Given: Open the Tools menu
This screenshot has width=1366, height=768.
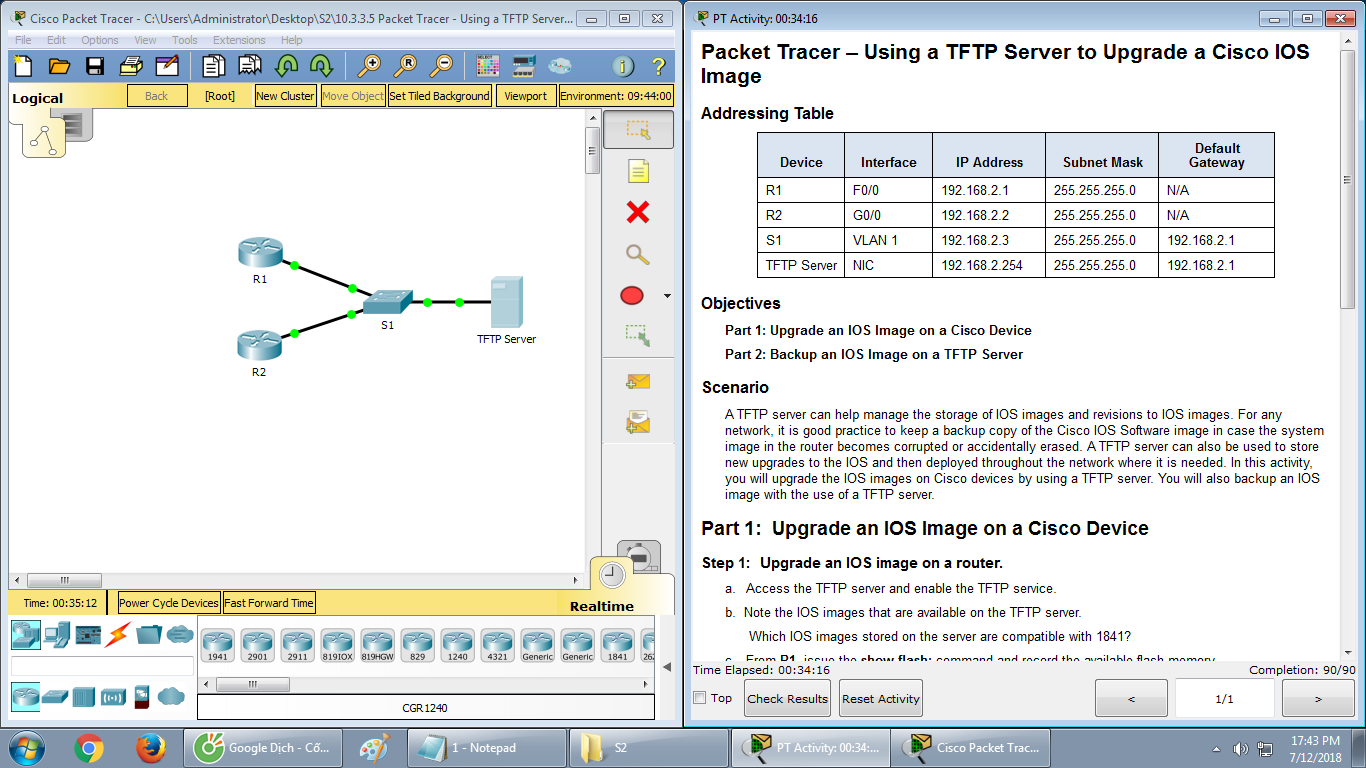Looking at the screenshot, I should [x=185, y=40].
